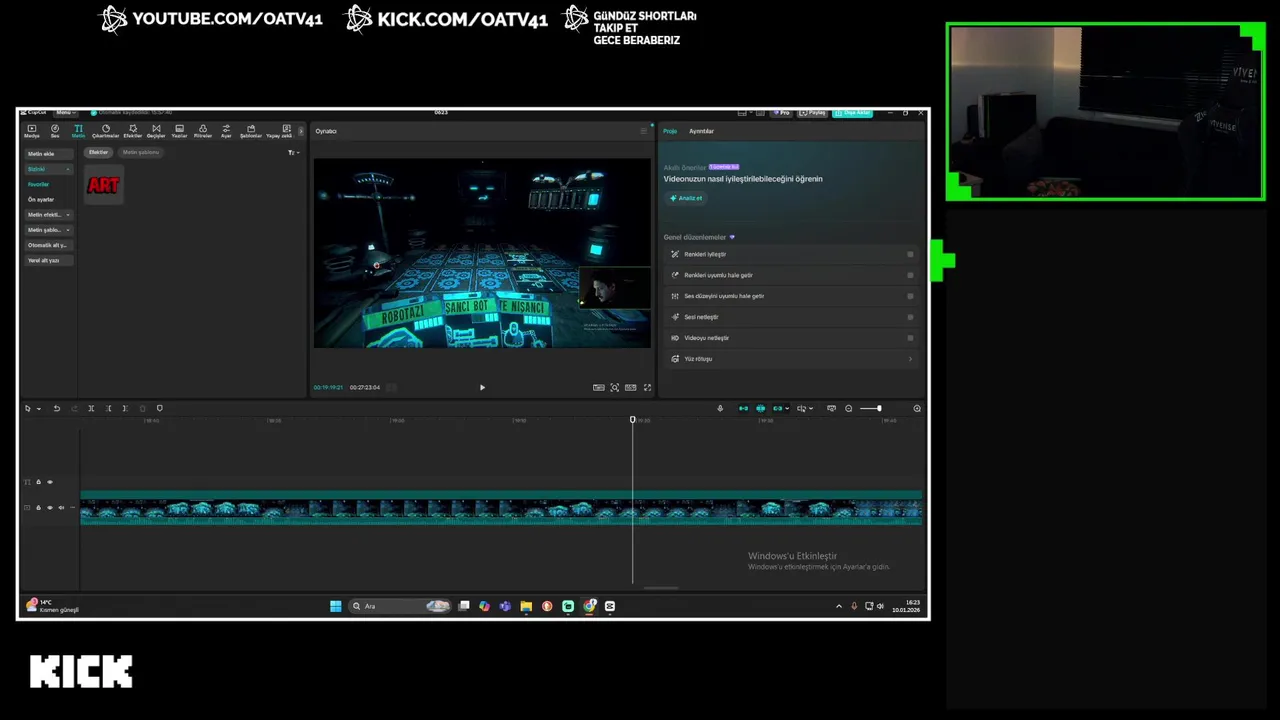1280x720 pixels.
Task: Toggle linkage option in timeline
Action: point(777,408)
